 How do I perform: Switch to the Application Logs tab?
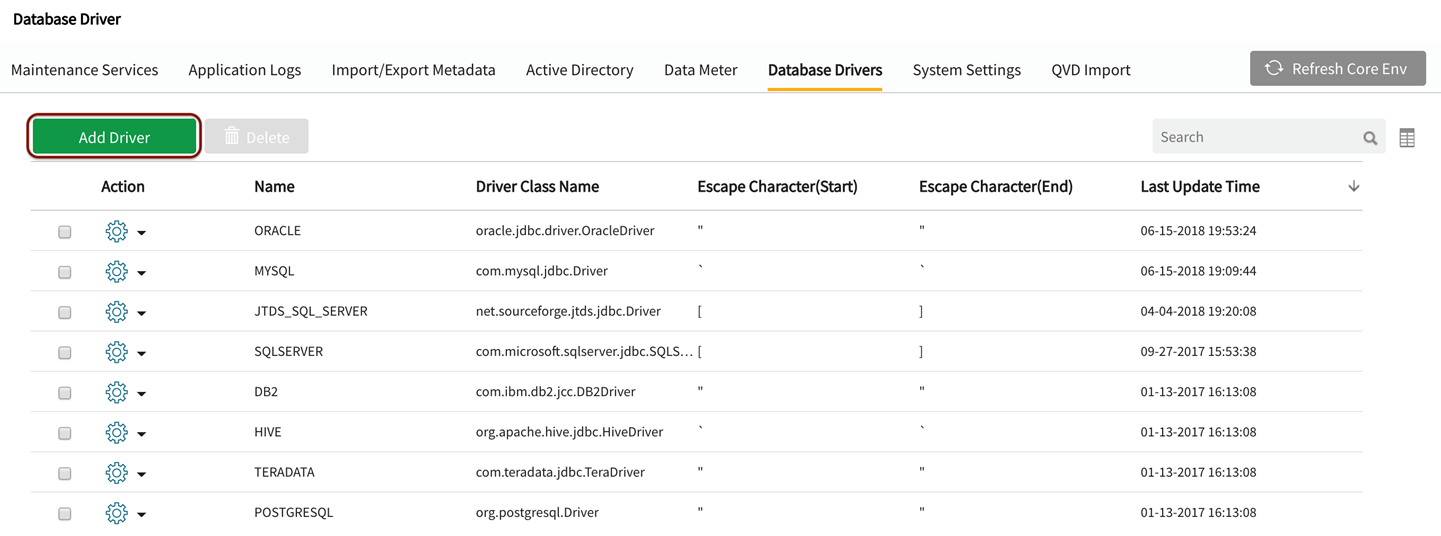[245, 70]
